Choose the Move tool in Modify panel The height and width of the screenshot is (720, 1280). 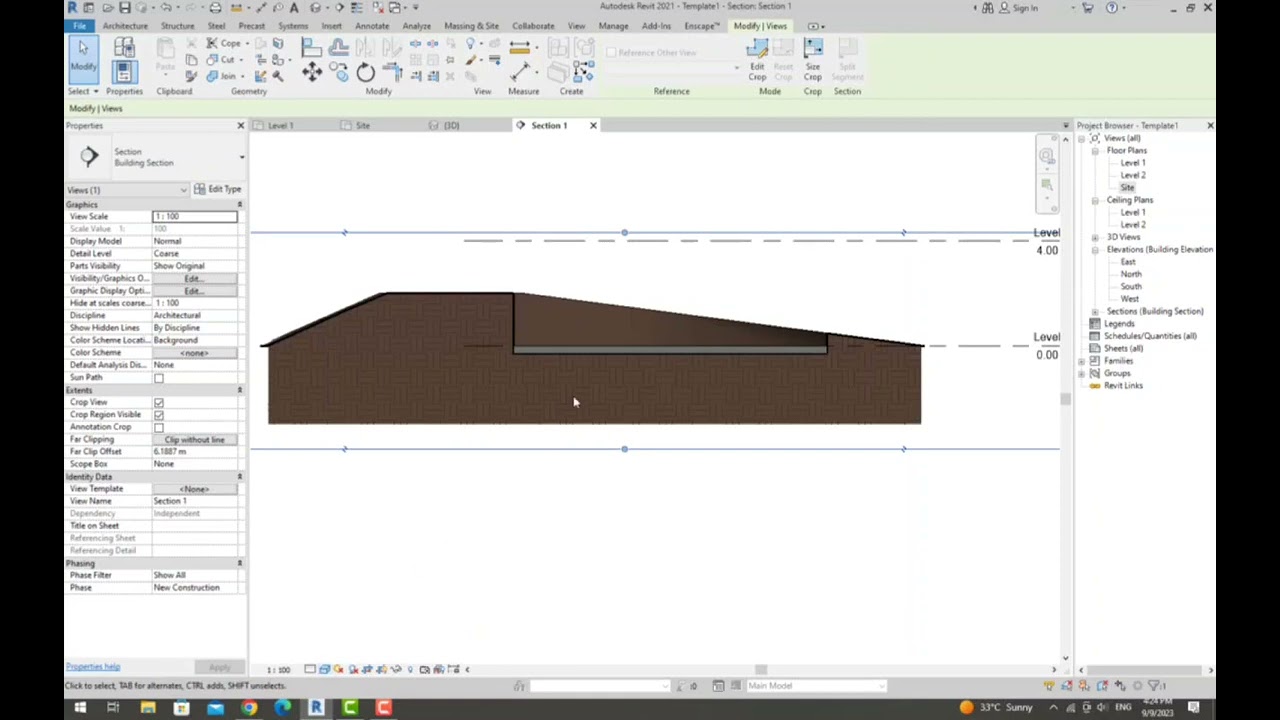312,72
